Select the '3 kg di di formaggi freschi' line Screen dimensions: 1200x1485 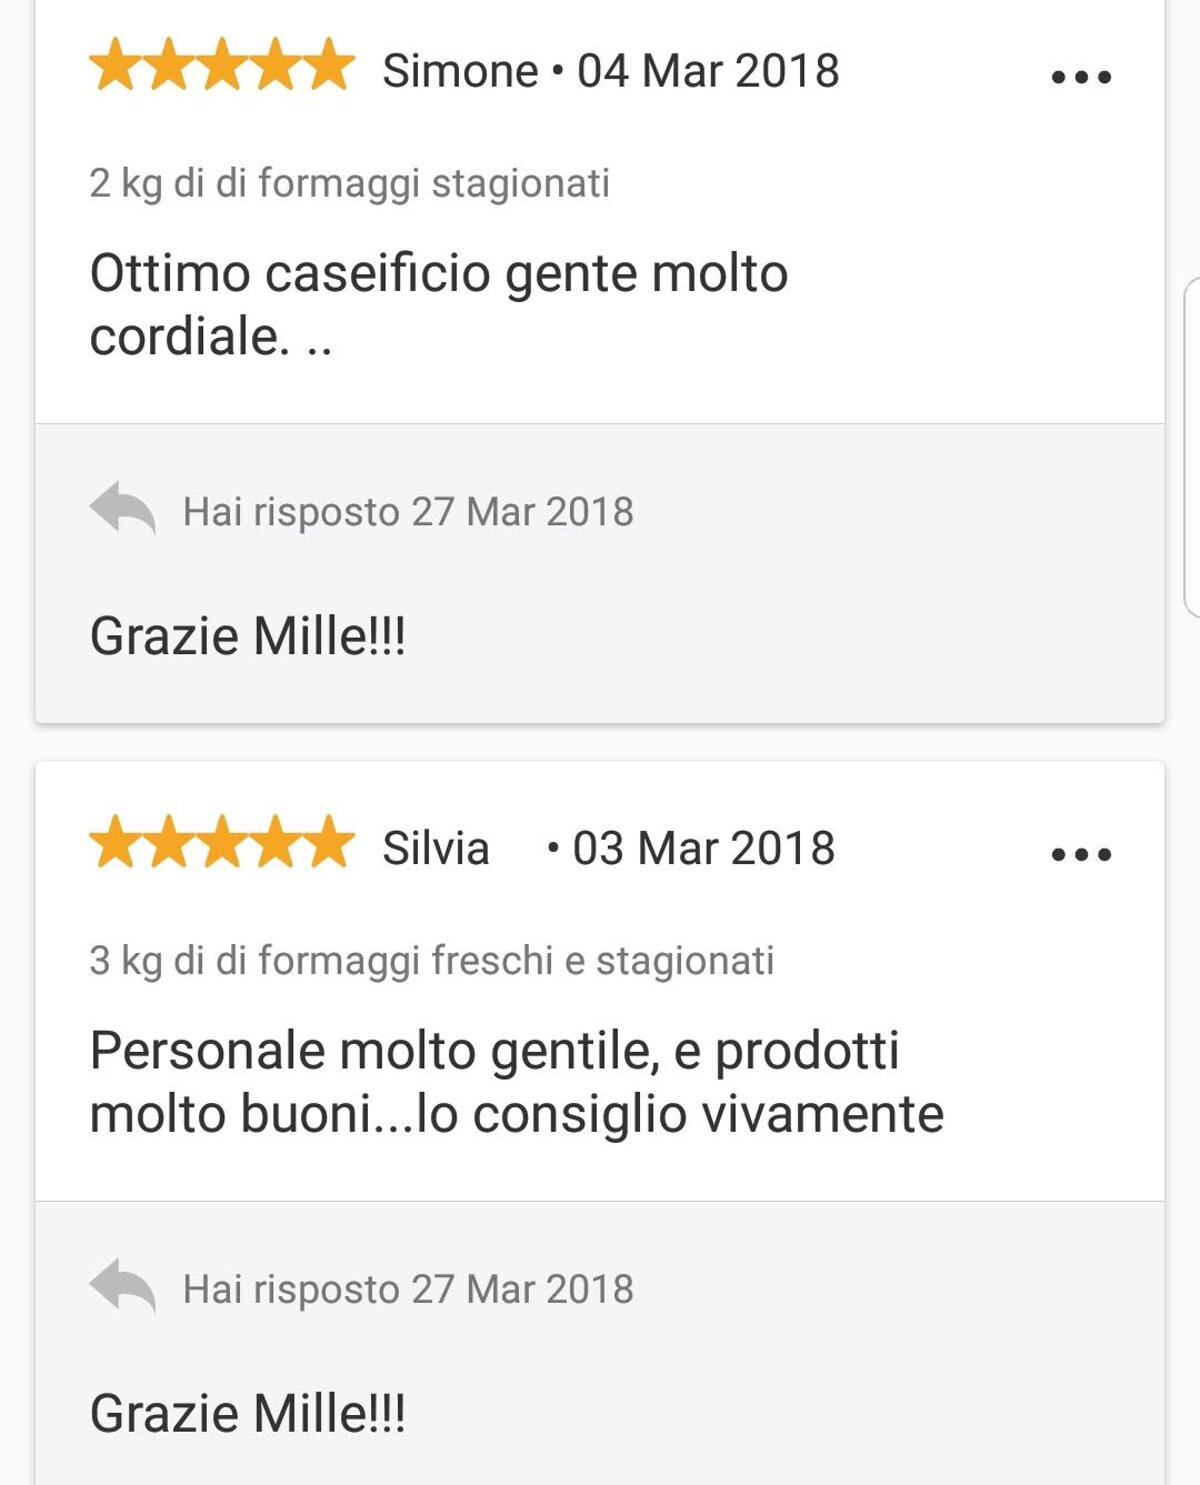(431, 961)
